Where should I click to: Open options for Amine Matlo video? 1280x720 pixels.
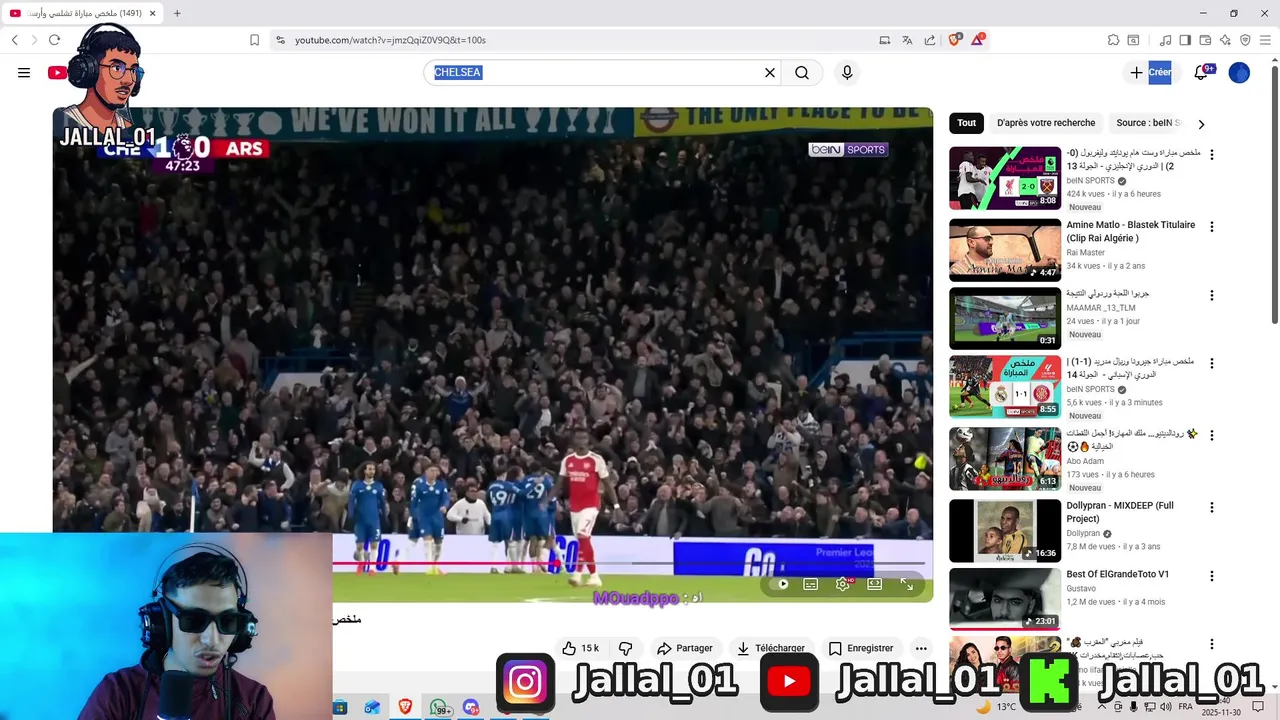click(x=1212, y=227)
